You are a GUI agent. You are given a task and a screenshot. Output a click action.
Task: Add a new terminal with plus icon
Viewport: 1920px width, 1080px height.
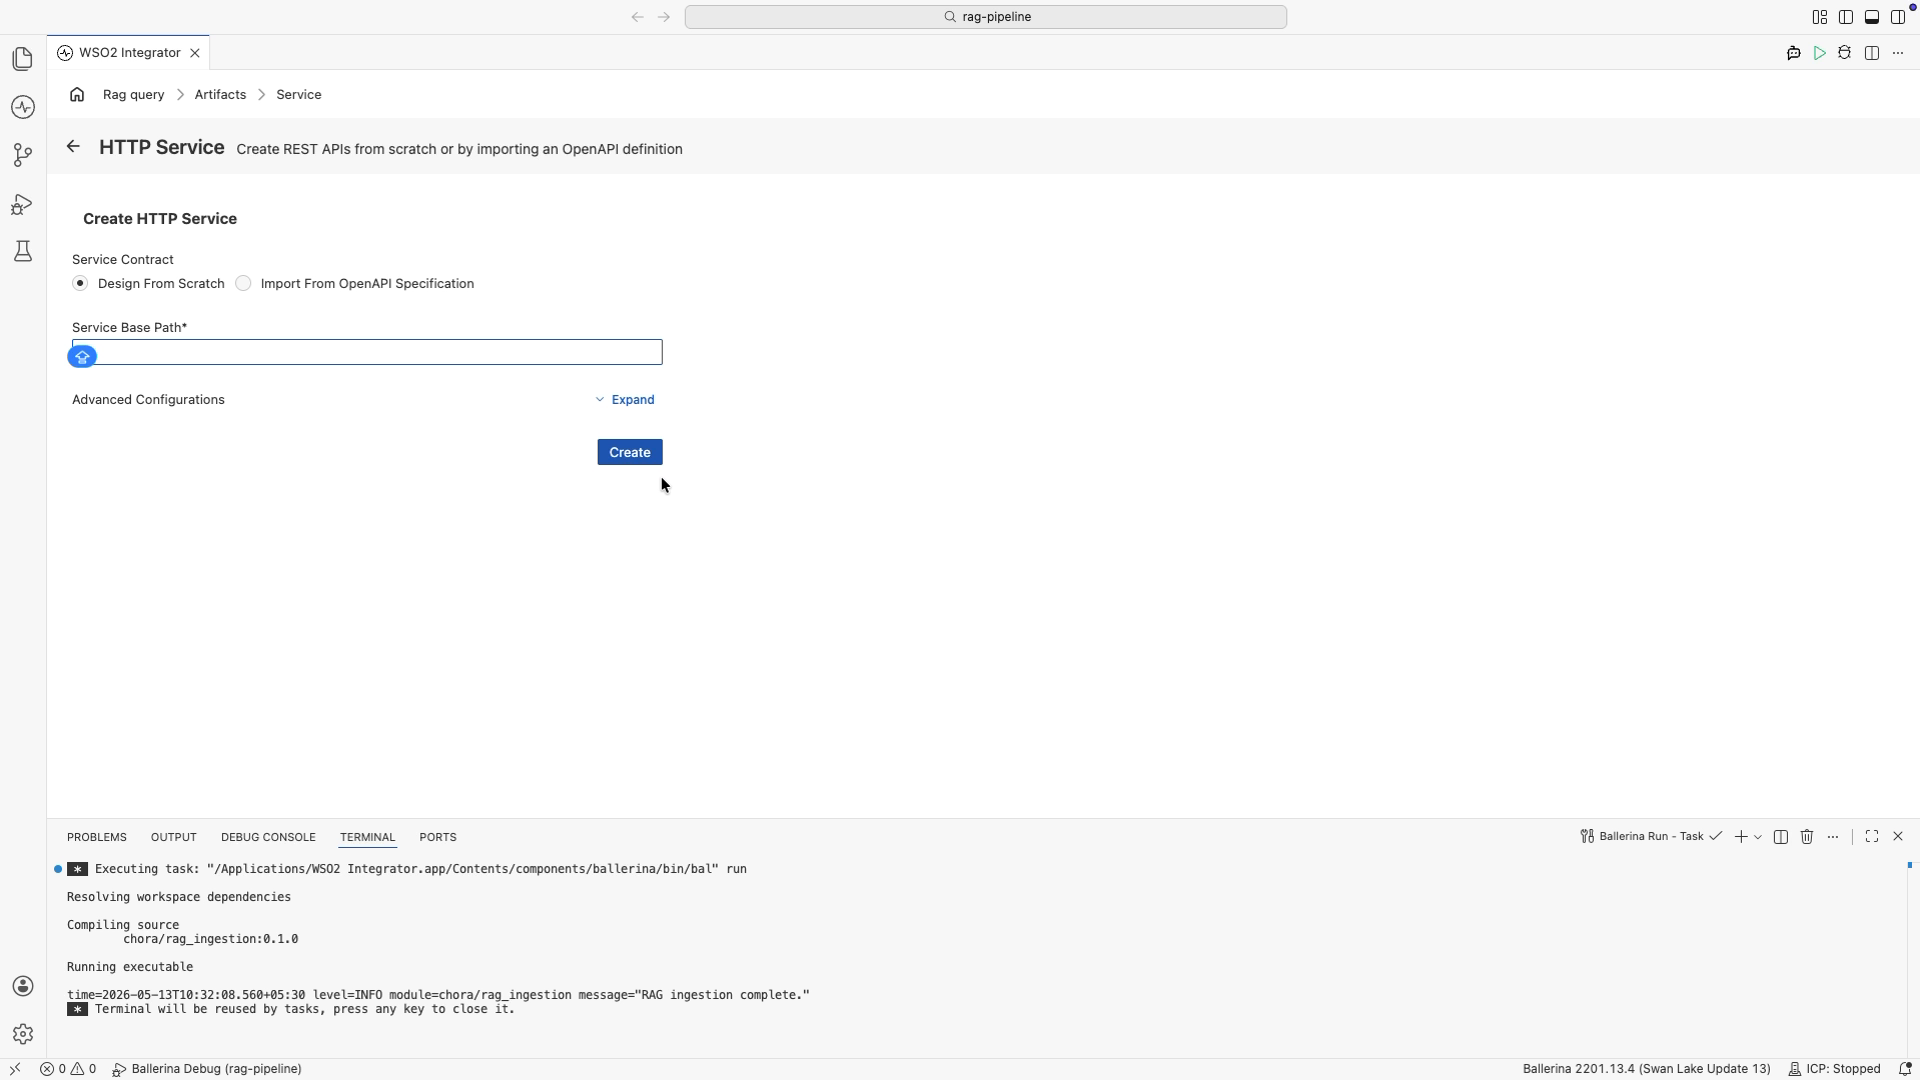coord(1741,837)
